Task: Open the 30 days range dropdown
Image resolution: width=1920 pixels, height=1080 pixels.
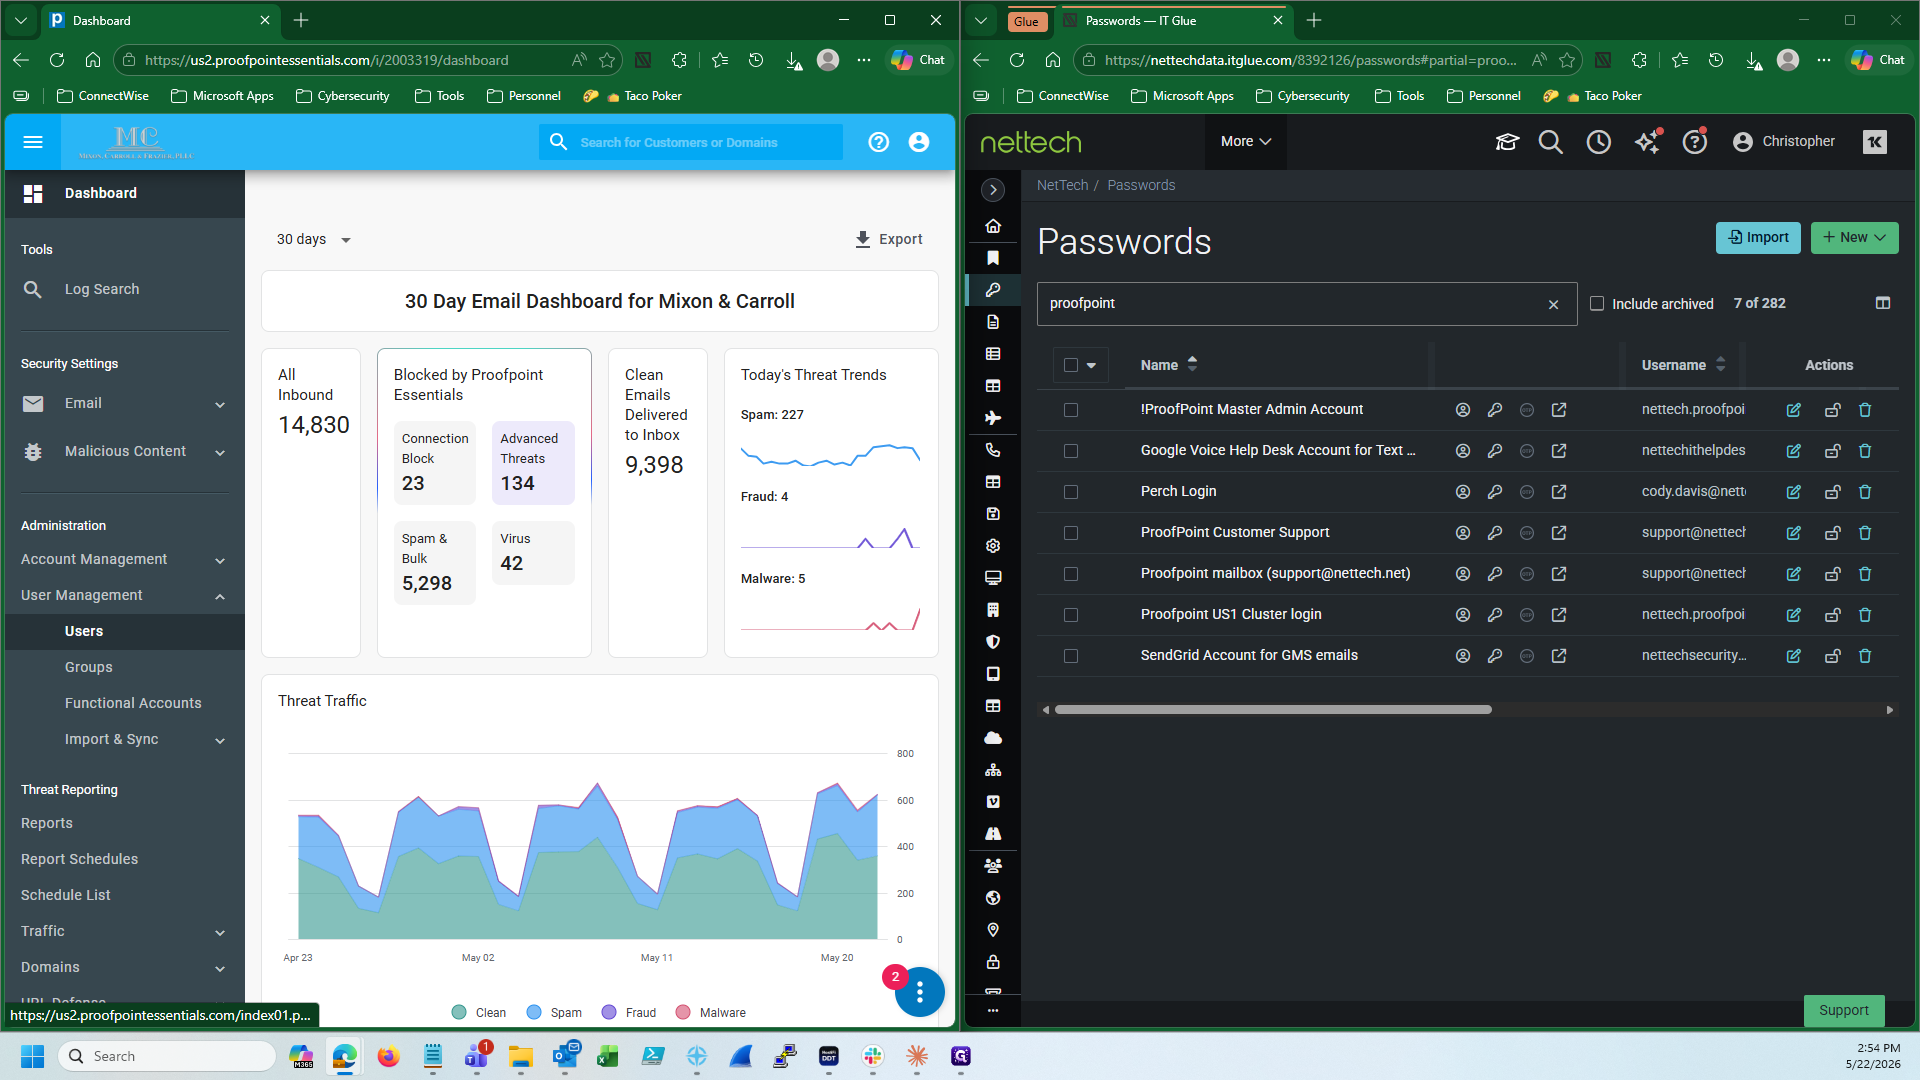Action: tap(314, 239)
